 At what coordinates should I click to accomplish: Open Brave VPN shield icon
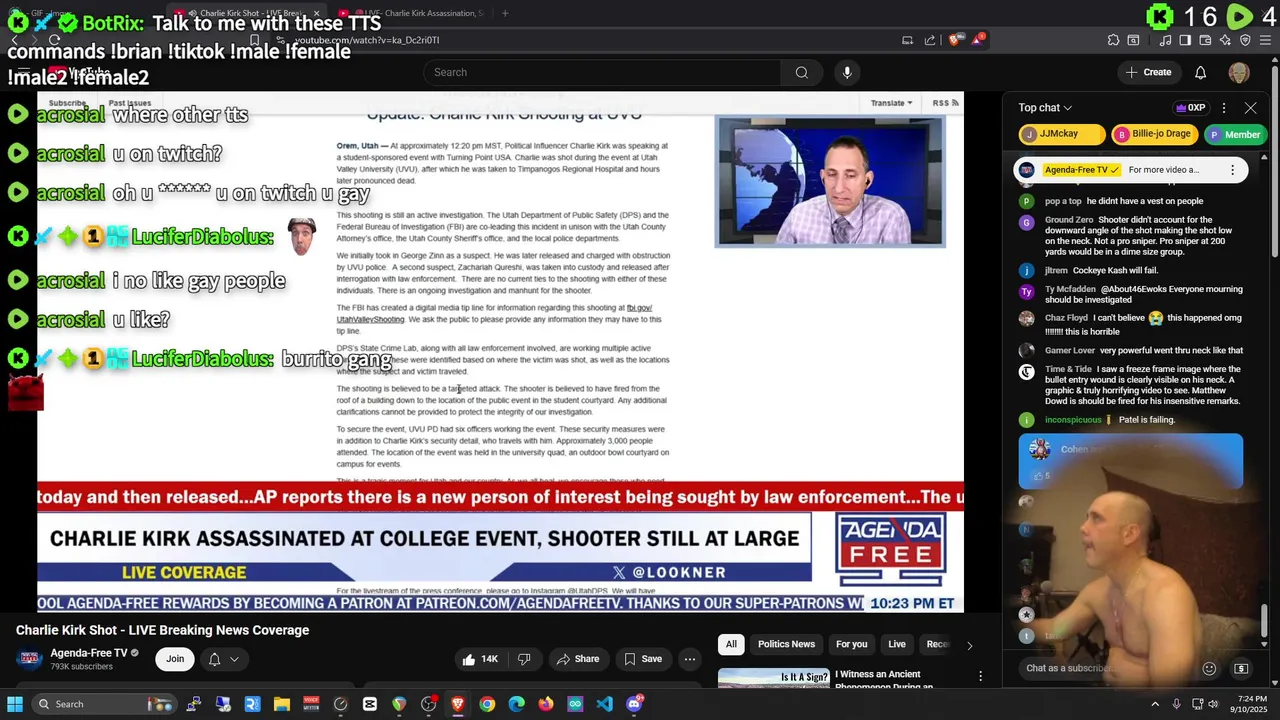1245,40
